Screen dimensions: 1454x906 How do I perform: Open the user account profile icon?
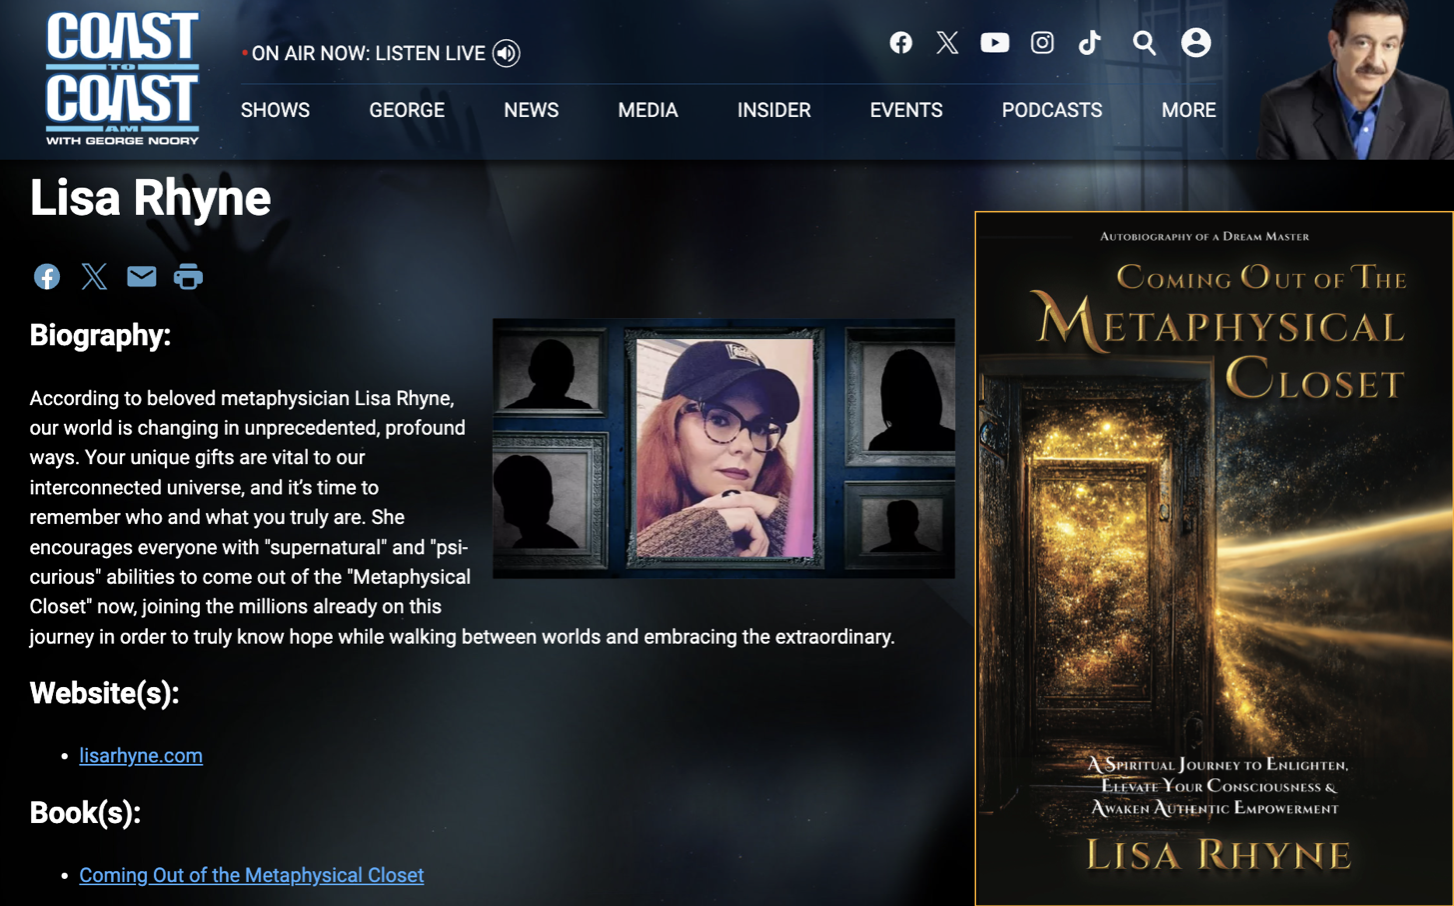tap(1195, 43)
